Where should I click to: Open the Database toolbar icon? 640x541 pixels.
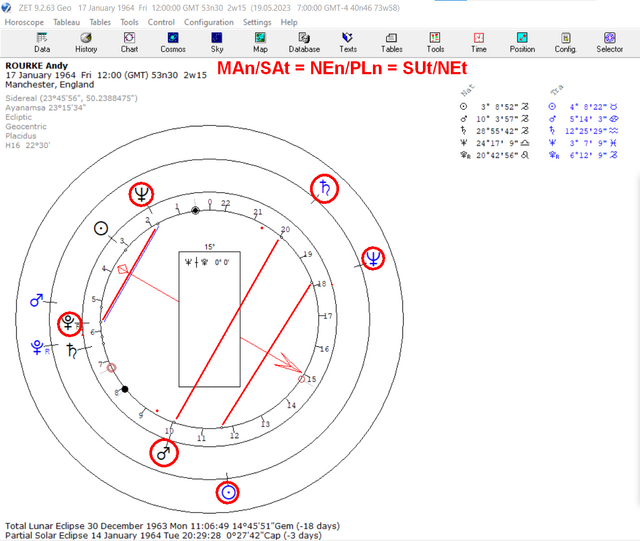click(304, 42)
